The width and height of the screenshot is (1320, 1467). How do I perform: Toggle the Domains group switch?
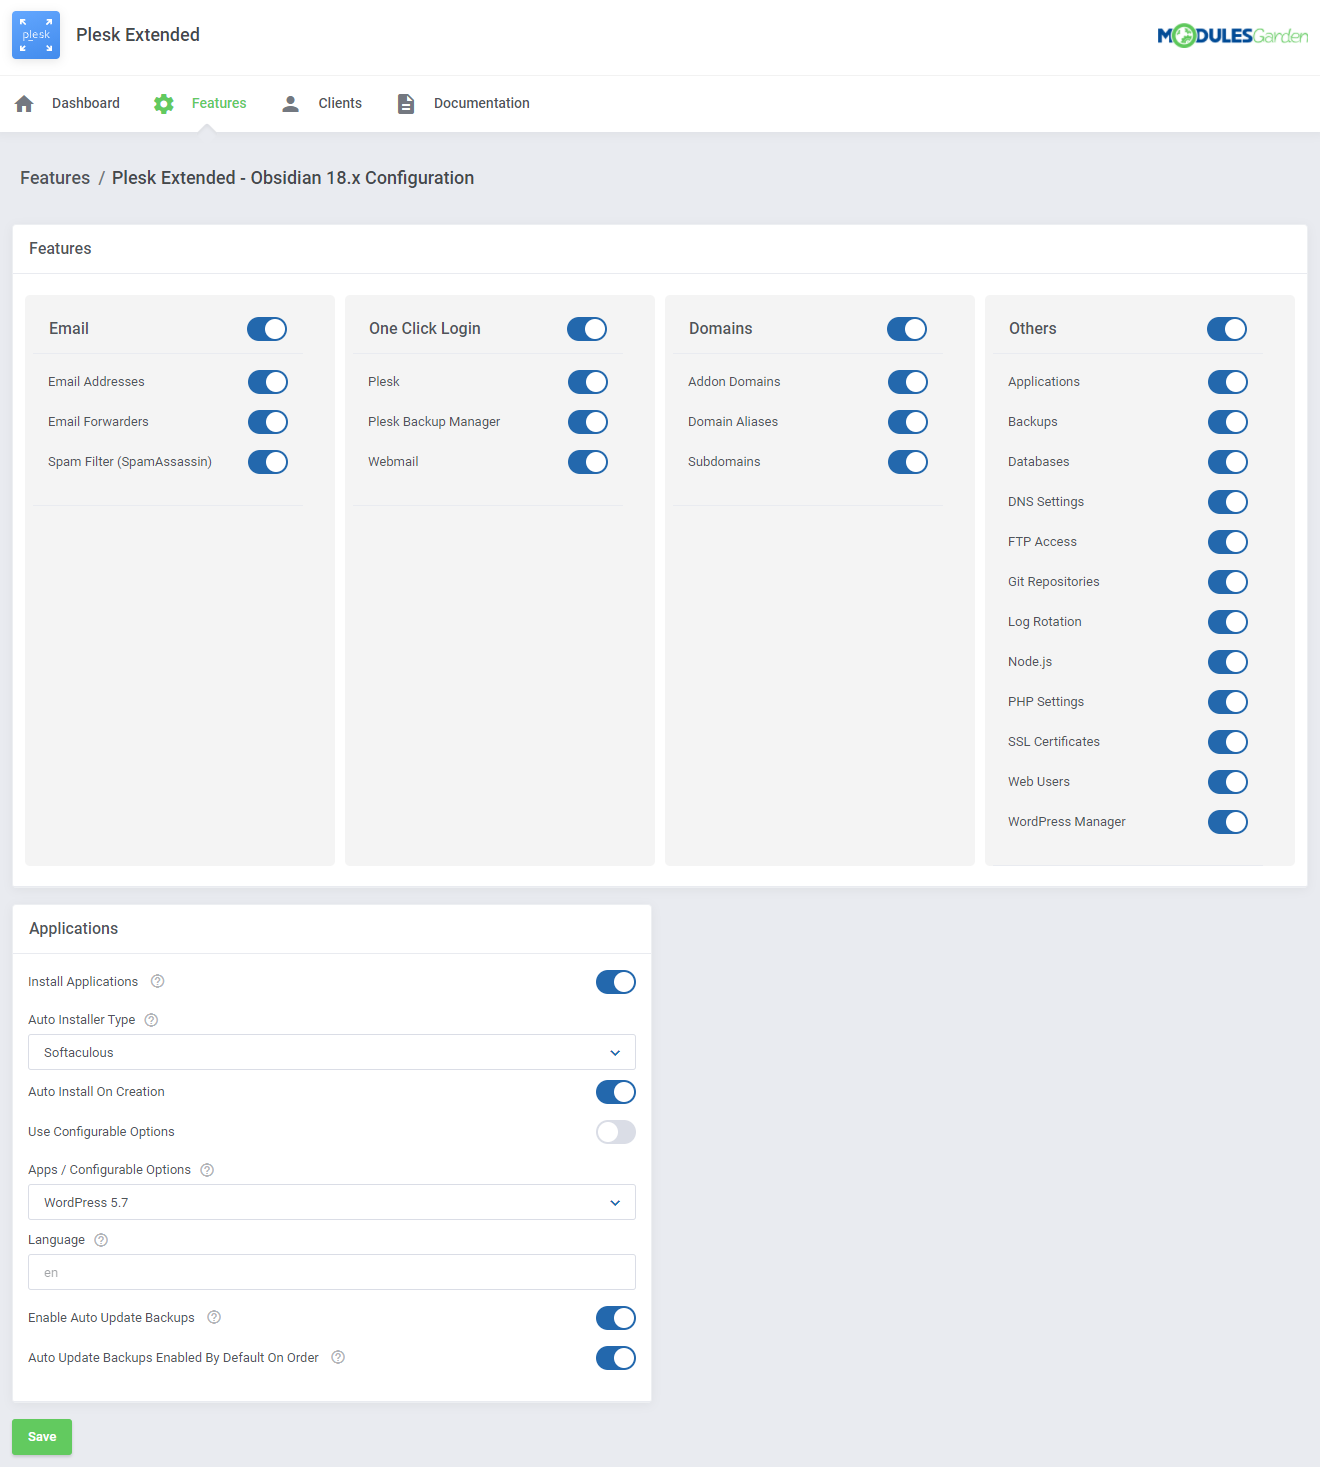pyautogui.click(x=907, y=329)
